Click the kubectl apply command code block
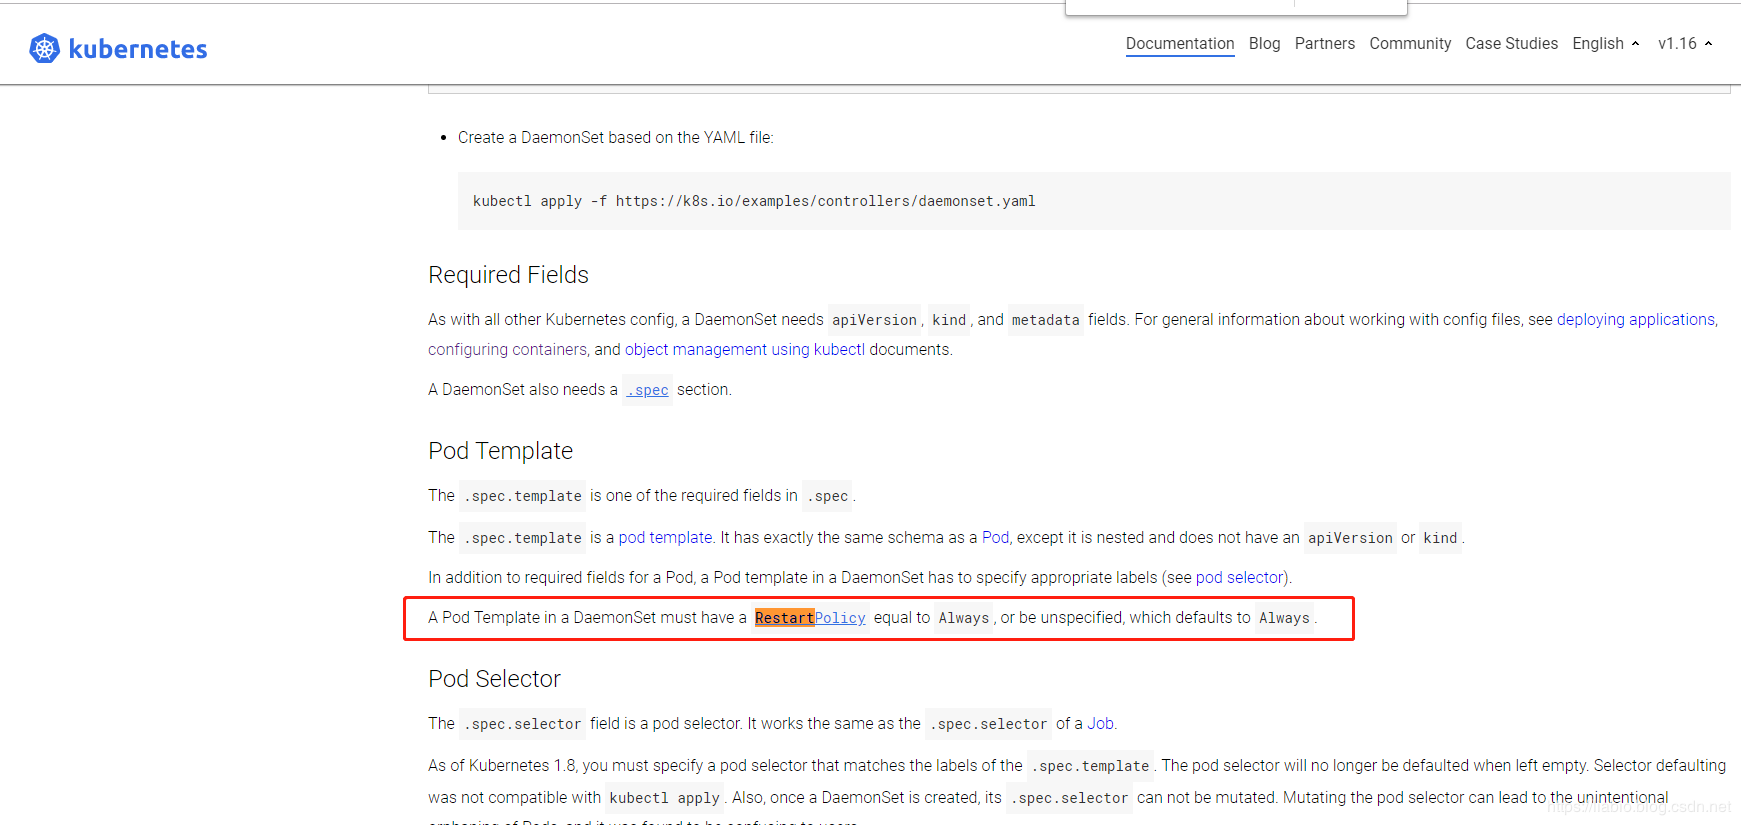Image resolution: width=1741 pixels, height=825 pixels. tap(754, 201)
